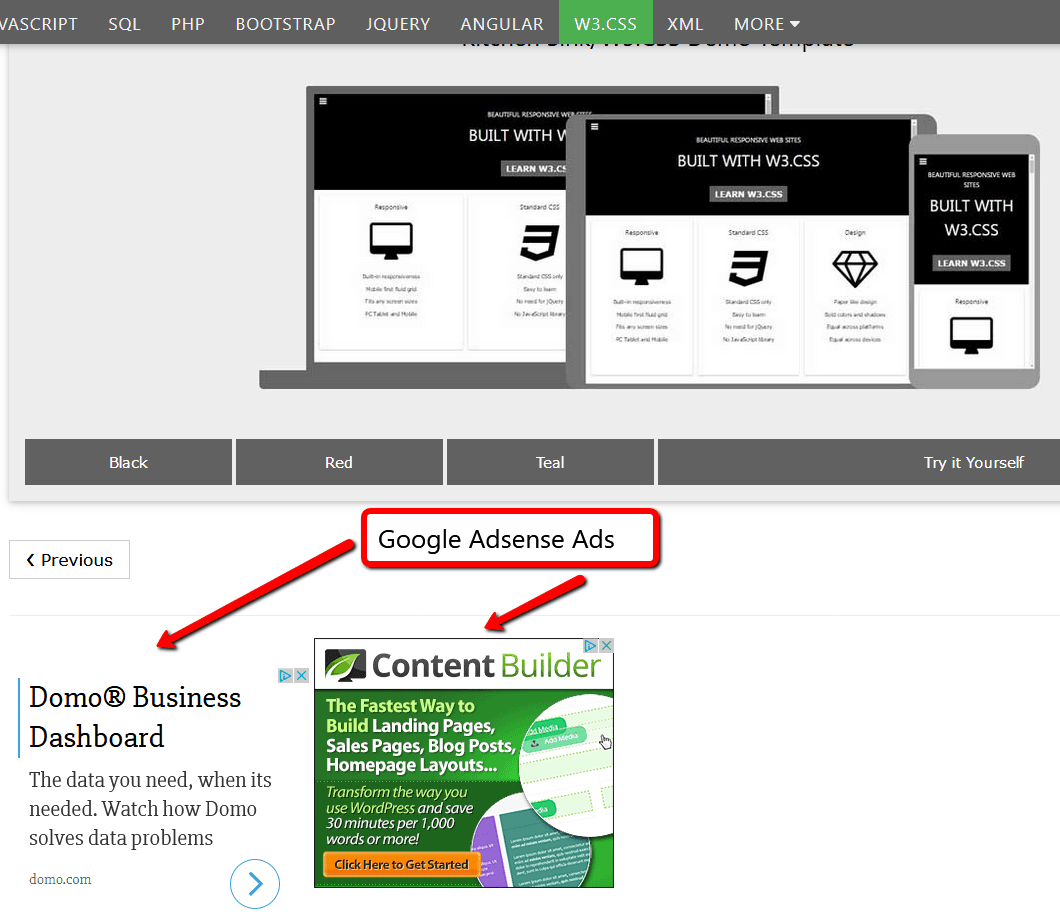Expand the MORE dropdown menu
The height and width of the screenshot is (918, 1060).
(x=767, y=24)
